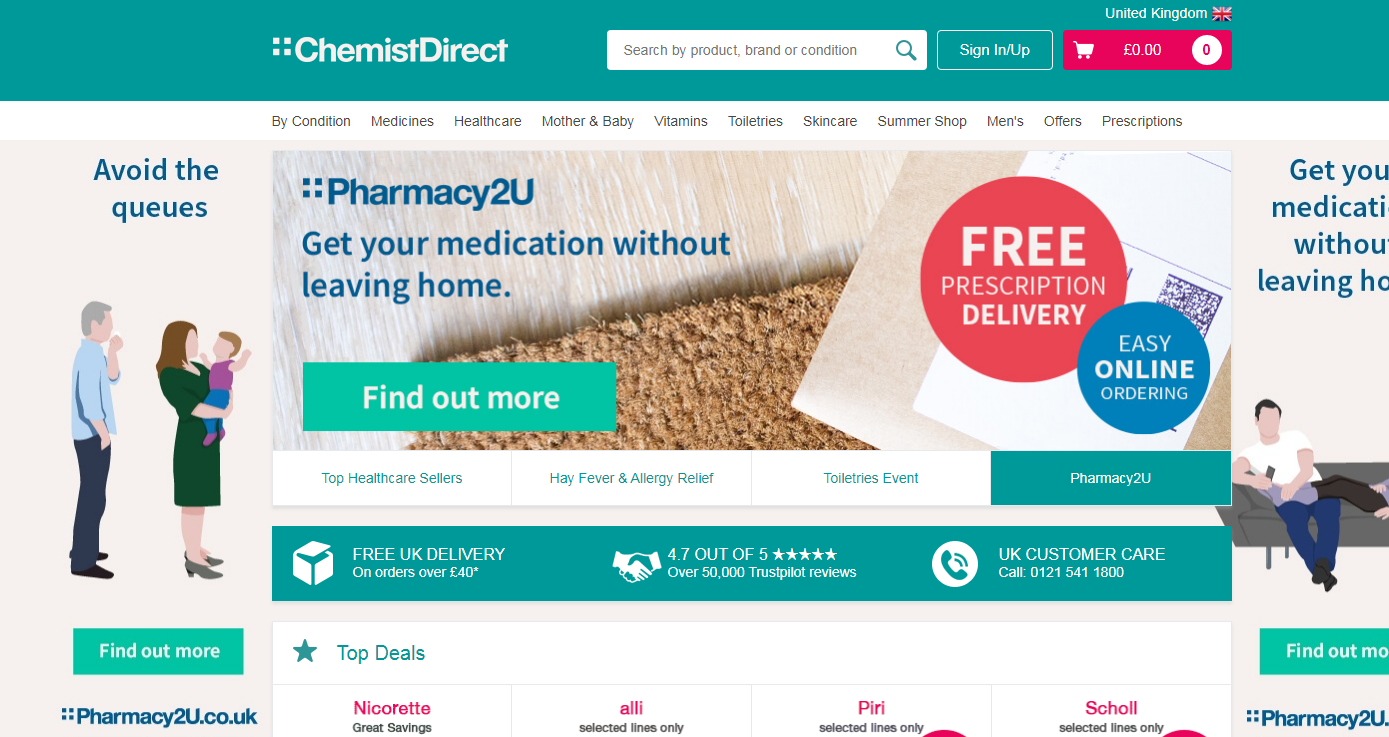Switch to Hay Fever & Allergy Relief tab
Screen dimensions: 1389x737
[631, 478]
